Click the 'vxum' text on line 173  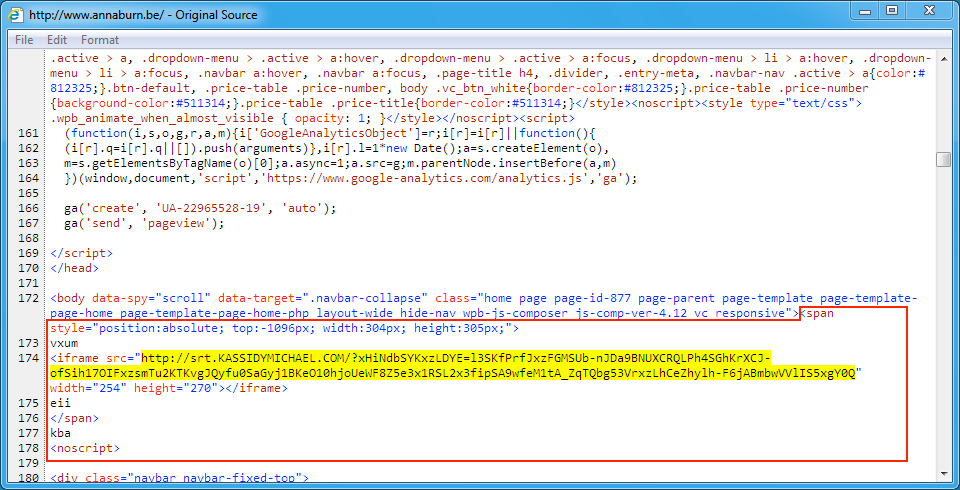coord(64,344)
